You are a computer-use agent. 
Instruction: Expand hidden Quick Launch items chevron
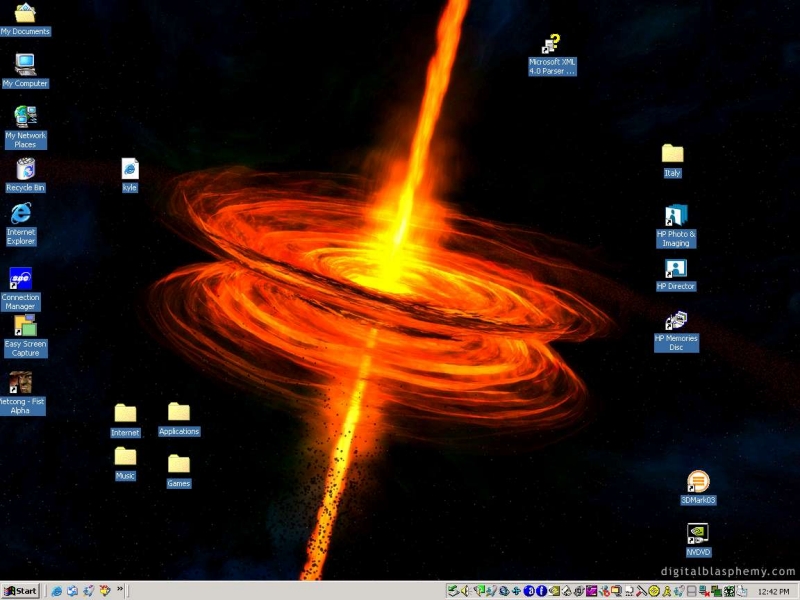click(x=120, y=589)
